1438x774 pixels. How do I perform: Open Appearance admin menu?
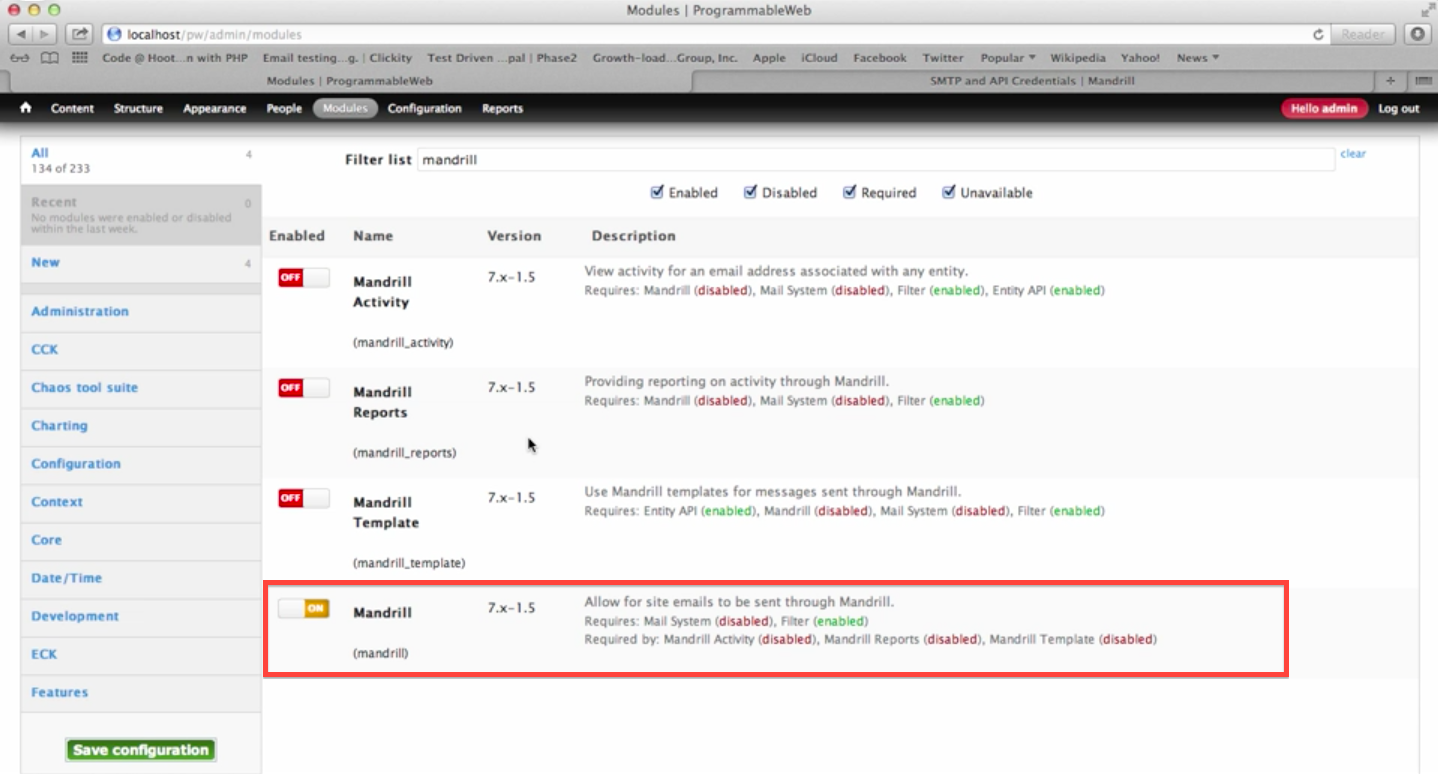coord(214,108)
